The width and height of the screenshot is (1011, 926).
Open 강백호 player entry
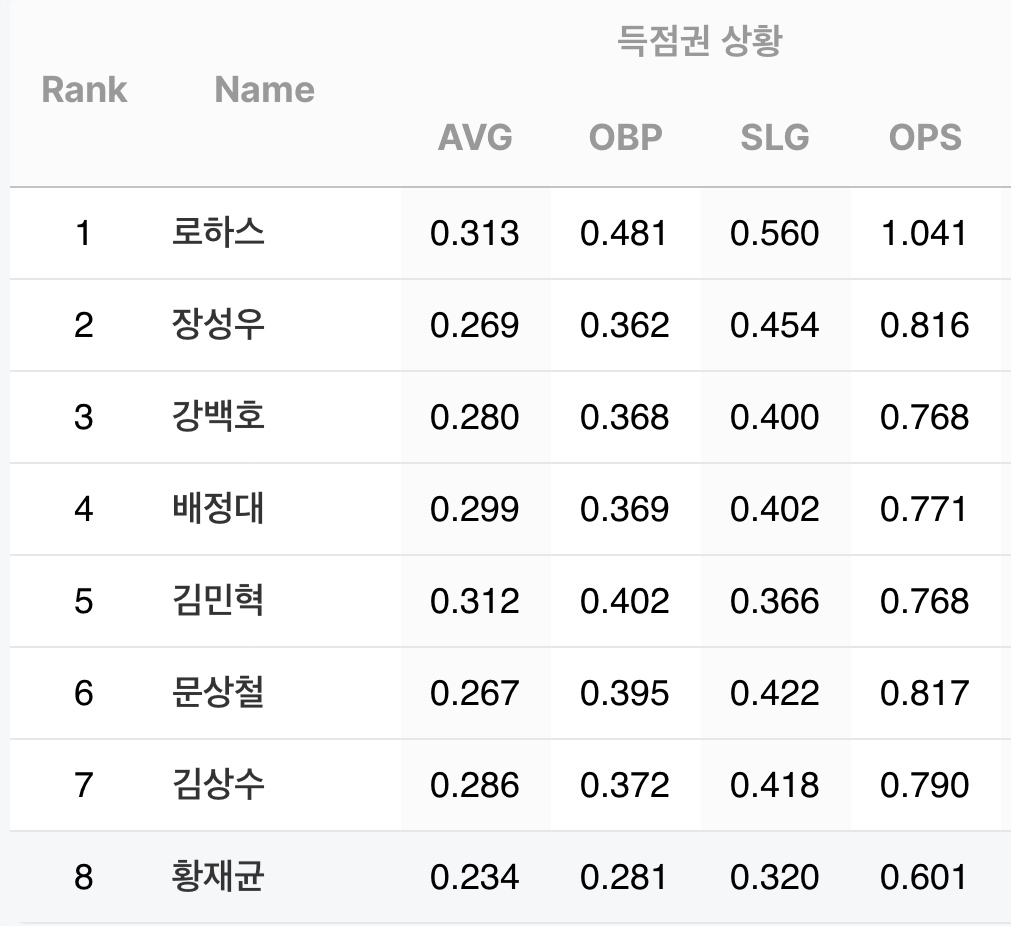pos(218,417)
